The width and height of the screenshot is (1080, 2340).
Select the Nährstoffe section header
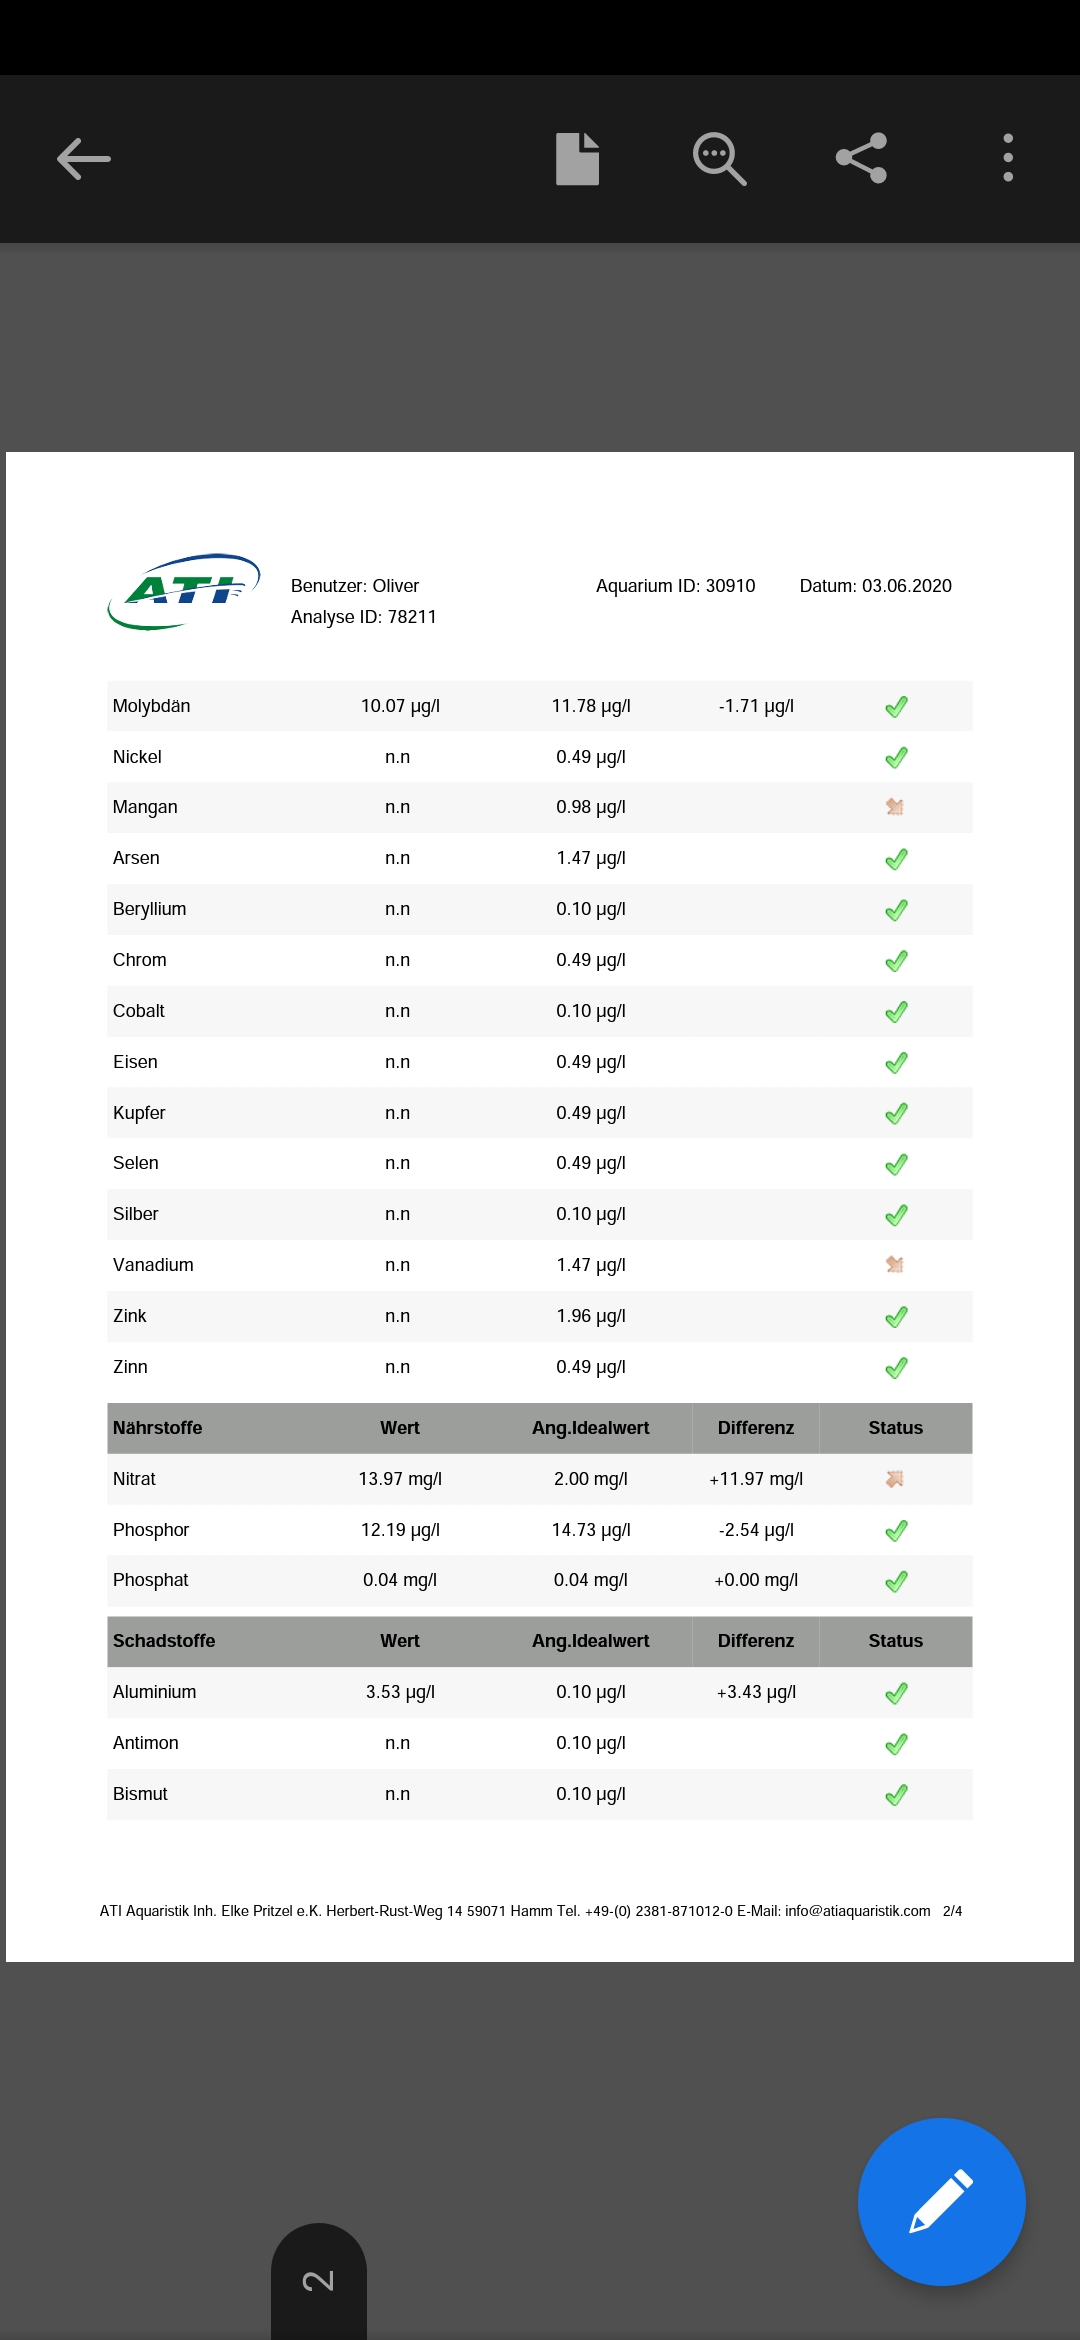pos(157,1428)
